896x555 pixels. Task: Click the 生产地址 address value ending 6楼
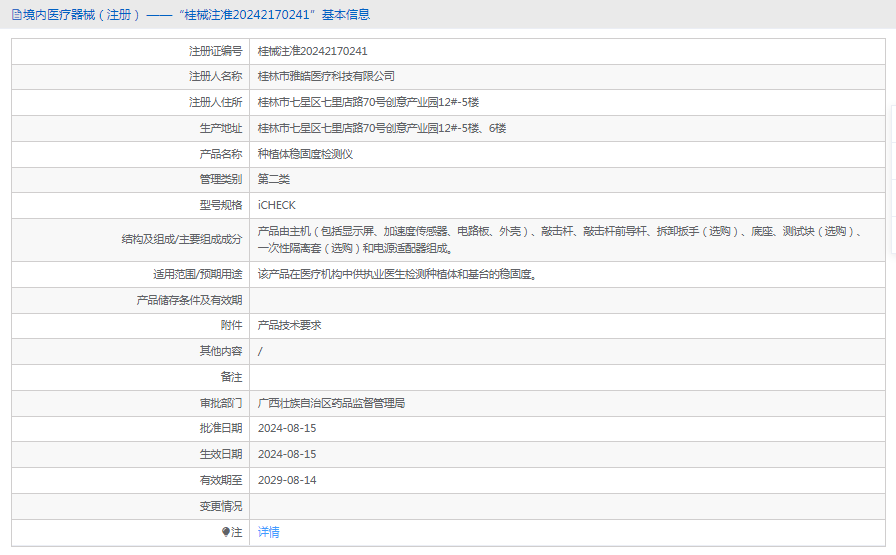(x=382, y=128)
